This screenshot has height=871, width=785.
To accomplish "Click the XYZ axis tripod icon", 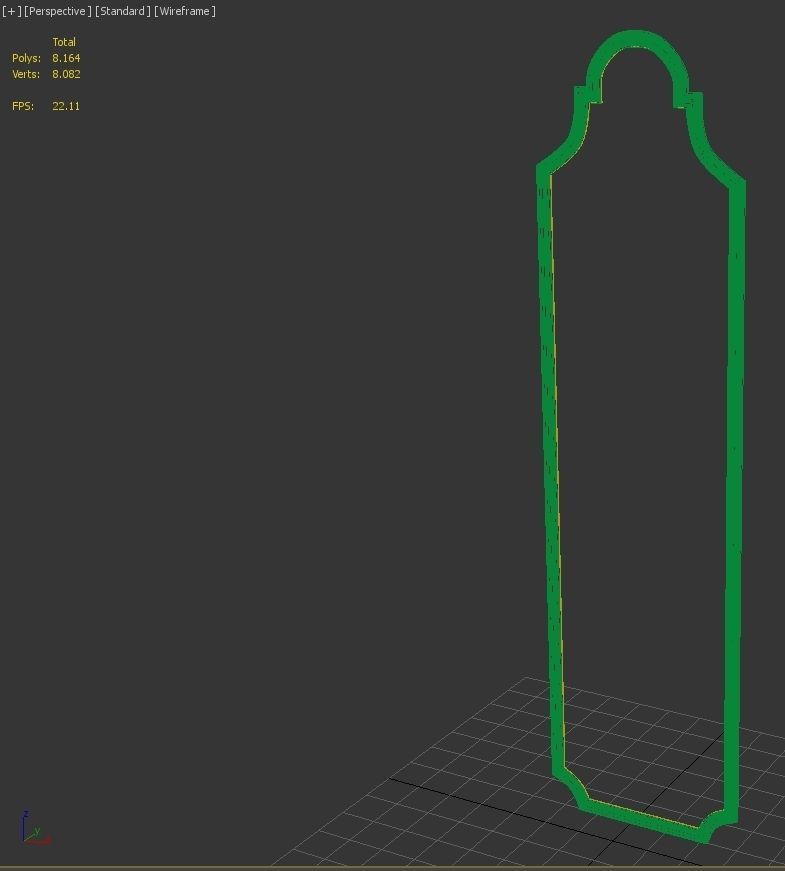I will tap(36, 828).
